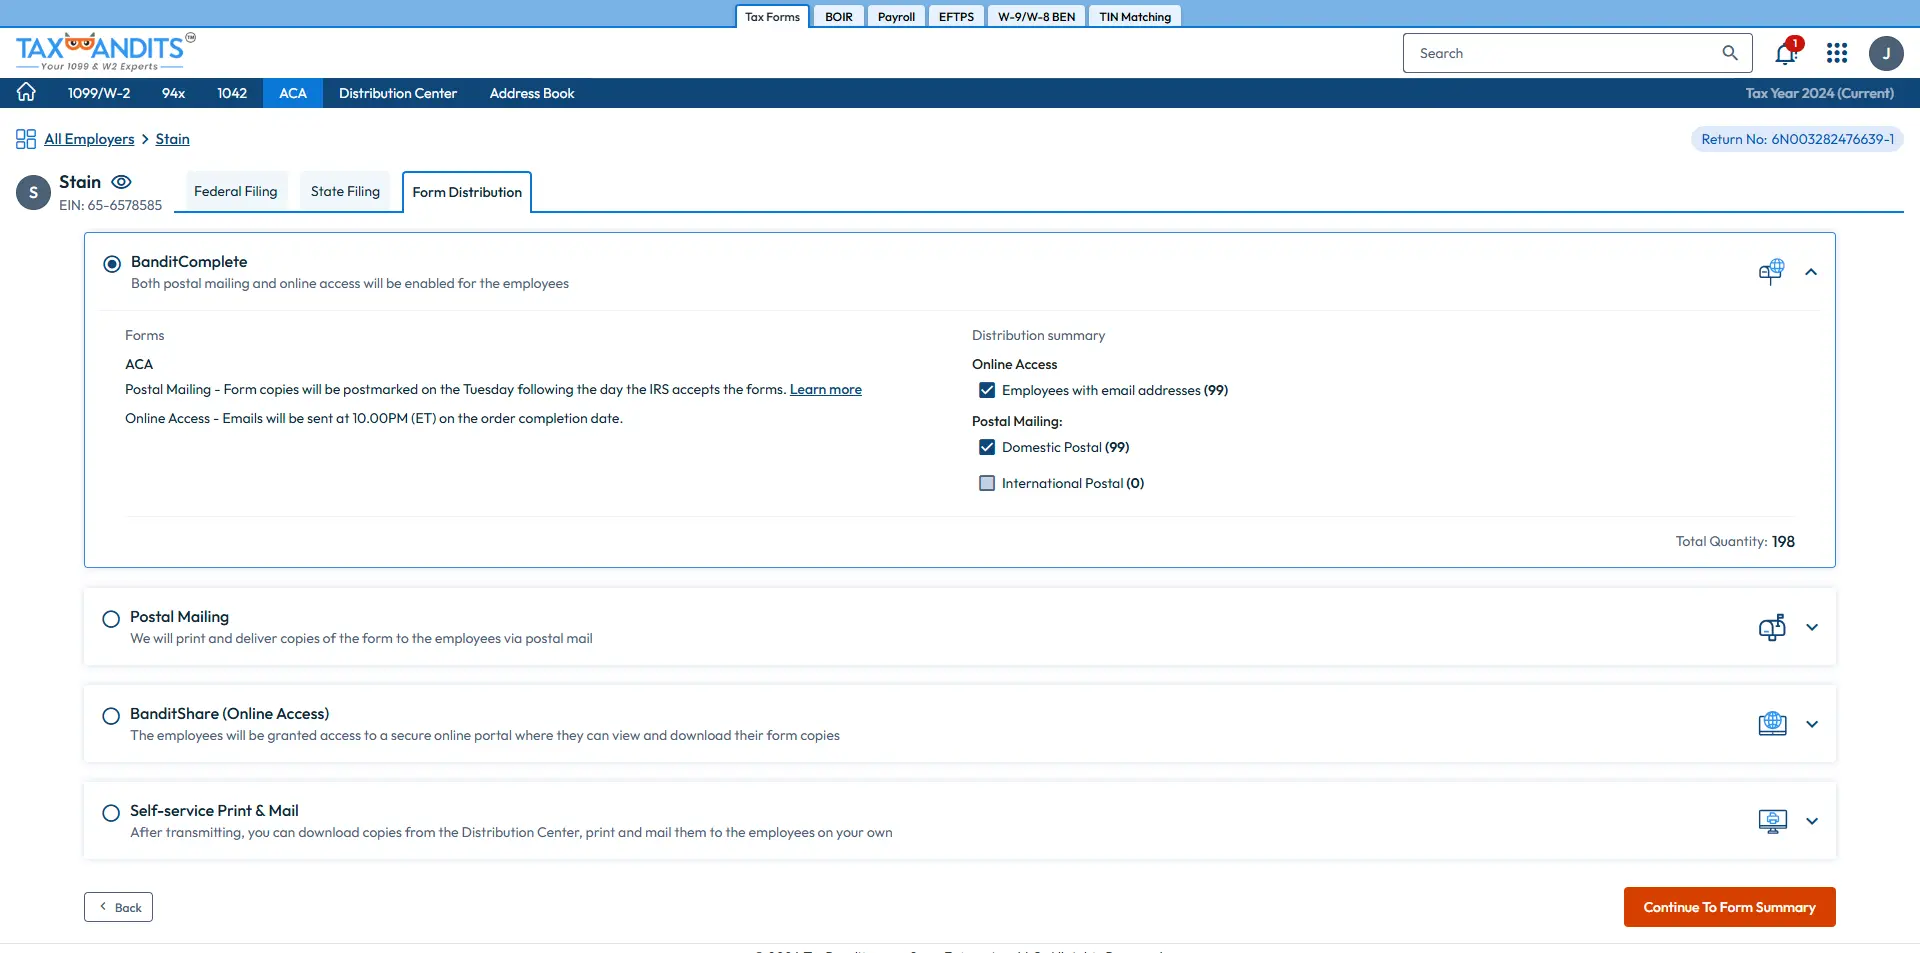The image size is (1920, 953).
Task: Check the International Postal checkbox
Action: pyautogui.click(x=987, y=483)
